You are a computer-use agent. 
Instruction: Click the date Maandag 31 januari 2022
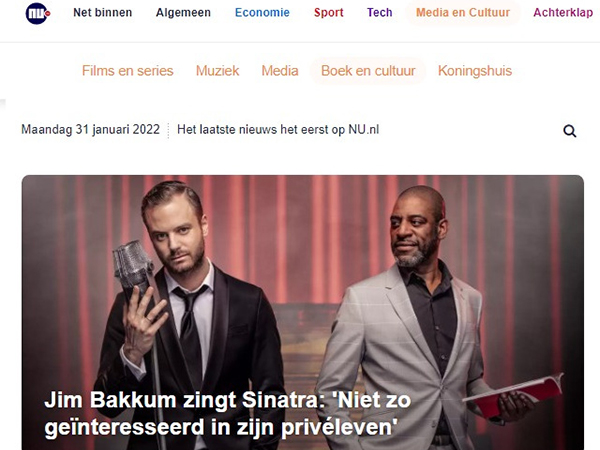click(x=90, y=130)
